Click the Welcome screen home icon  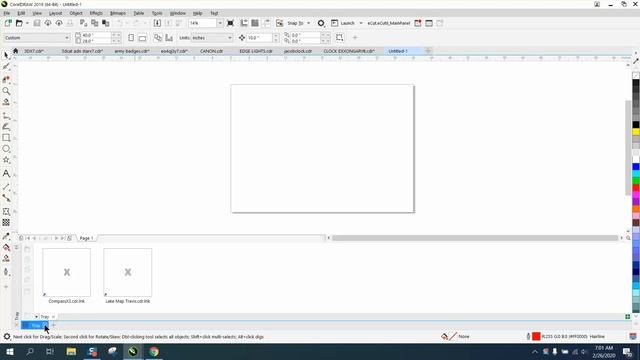(16, 51)
